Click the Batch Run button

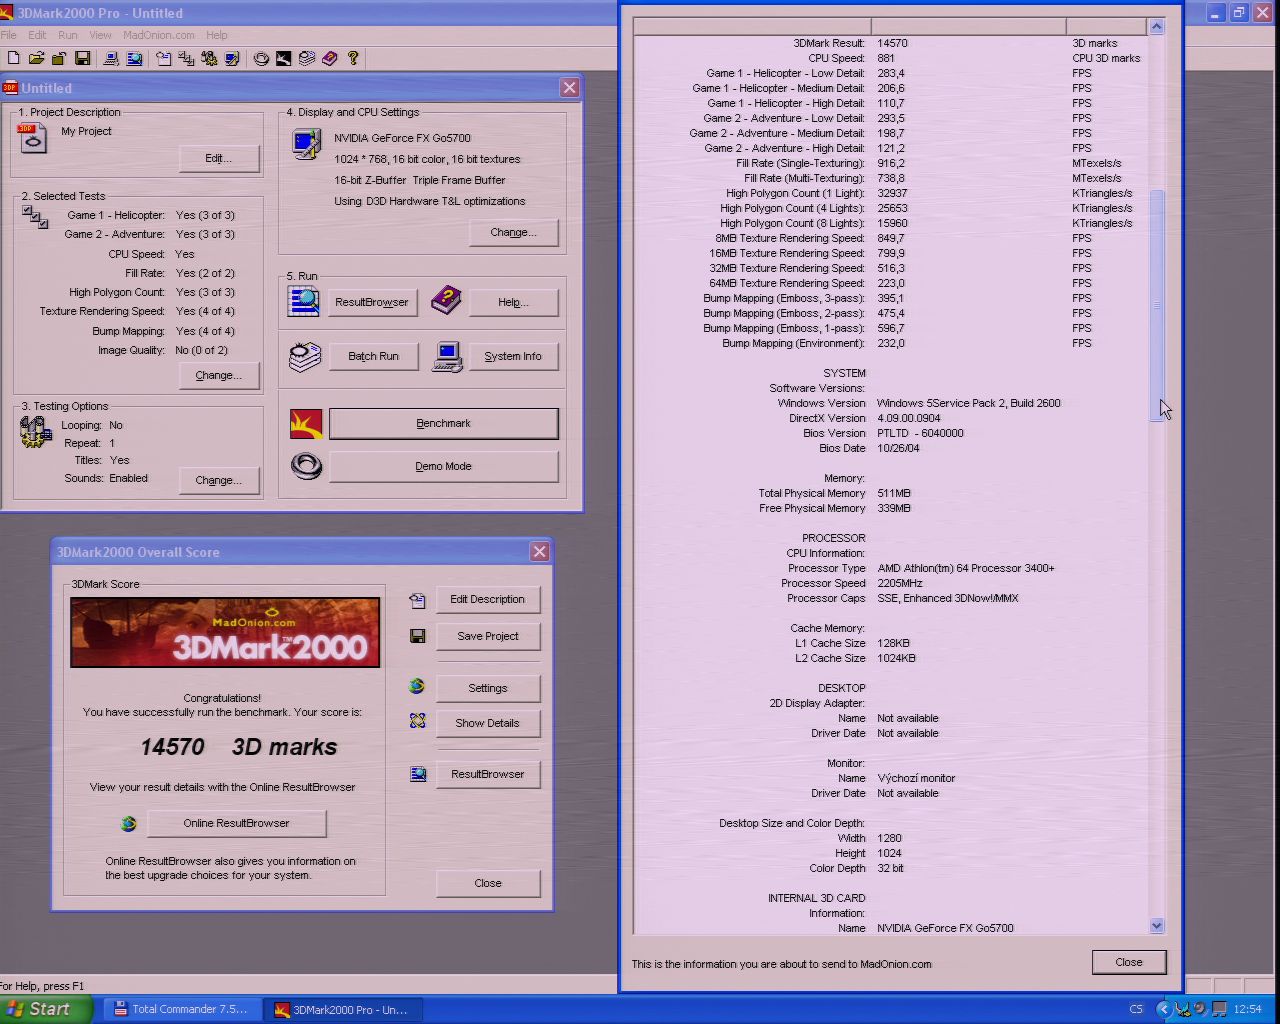[x=373, y=357]
